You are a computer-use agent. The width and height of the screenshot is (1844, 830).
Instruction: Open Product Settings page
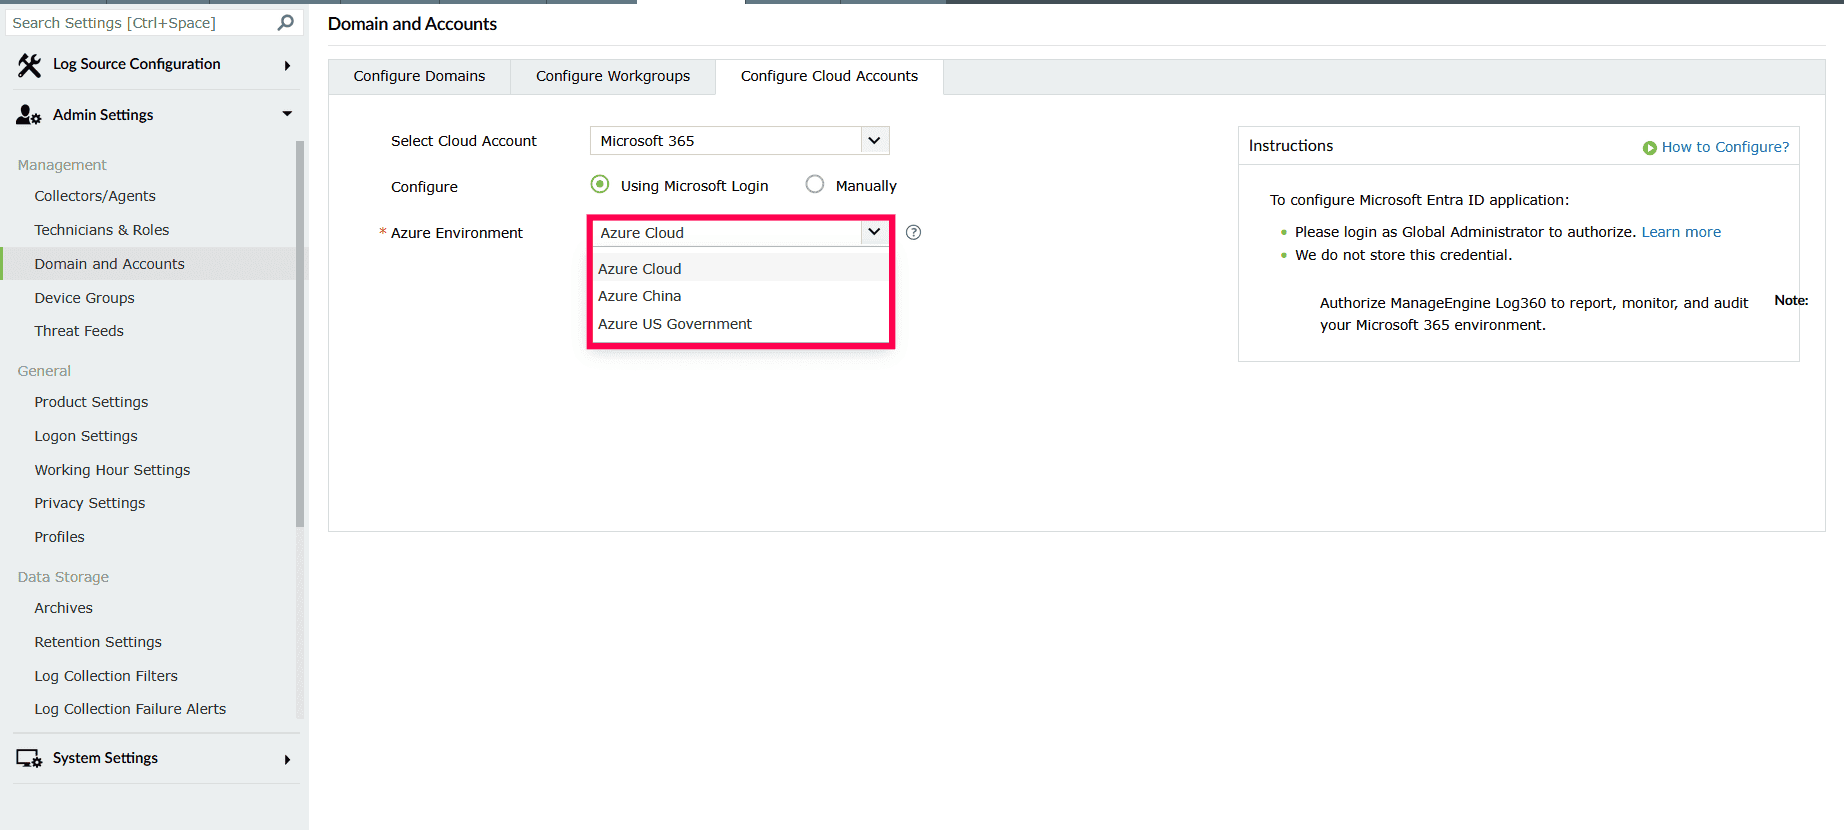pyautogui.click(x=91, y=402)
